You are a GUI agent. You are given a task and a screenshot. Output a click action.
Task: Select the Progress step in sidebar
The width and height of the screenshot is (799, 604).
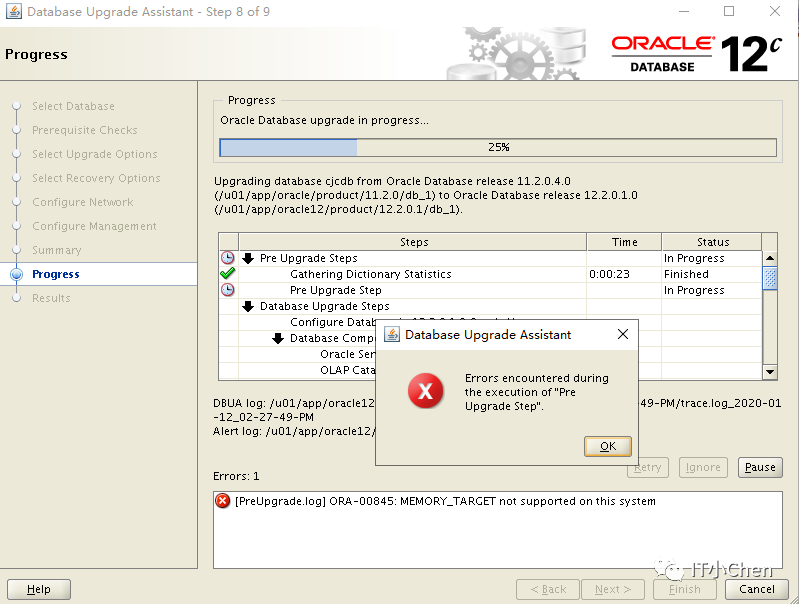(56, 274)
